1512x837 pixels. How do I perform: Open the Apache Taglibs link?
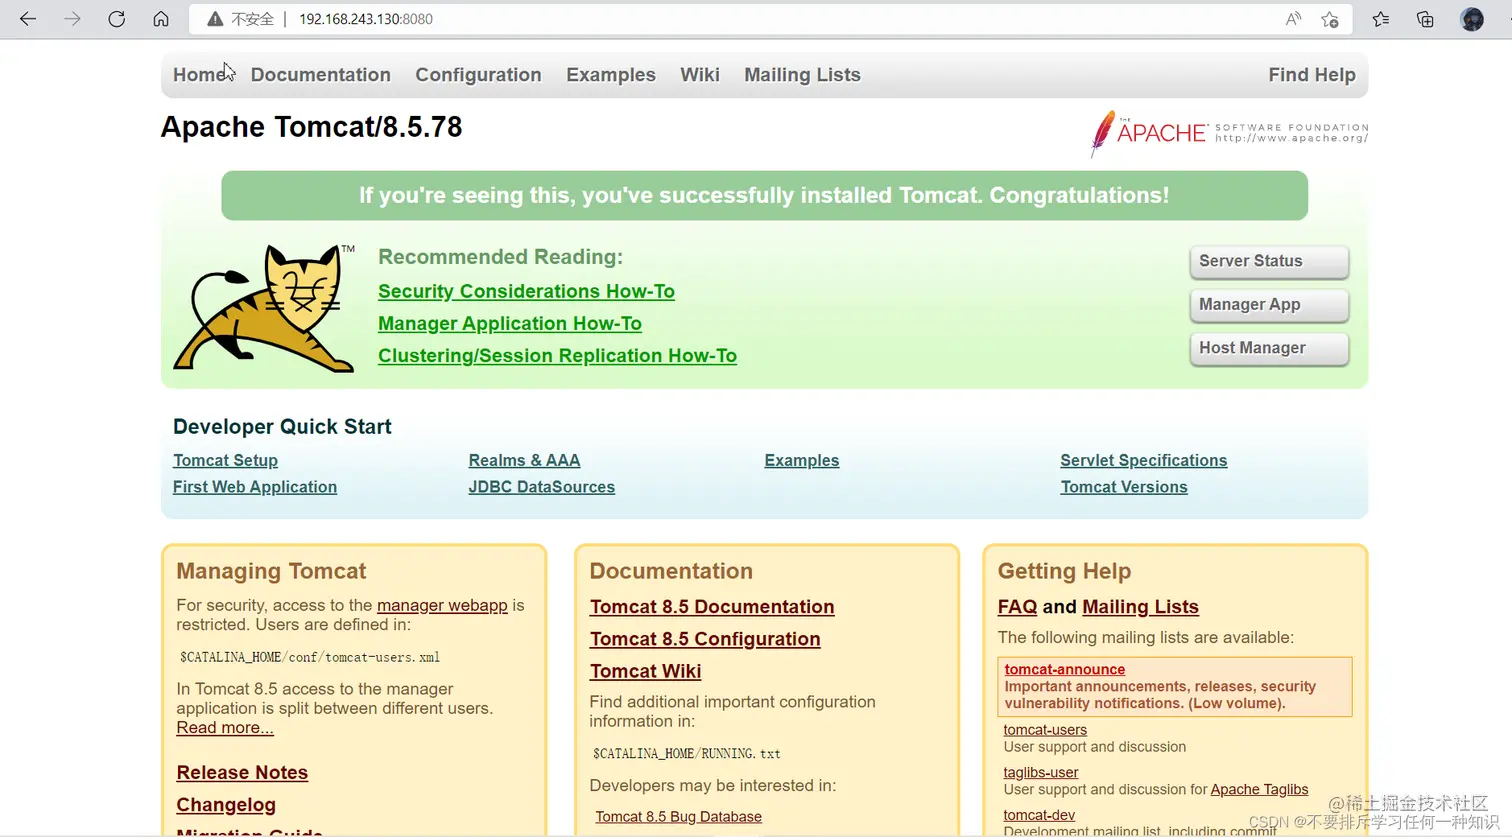(1259, 790)
